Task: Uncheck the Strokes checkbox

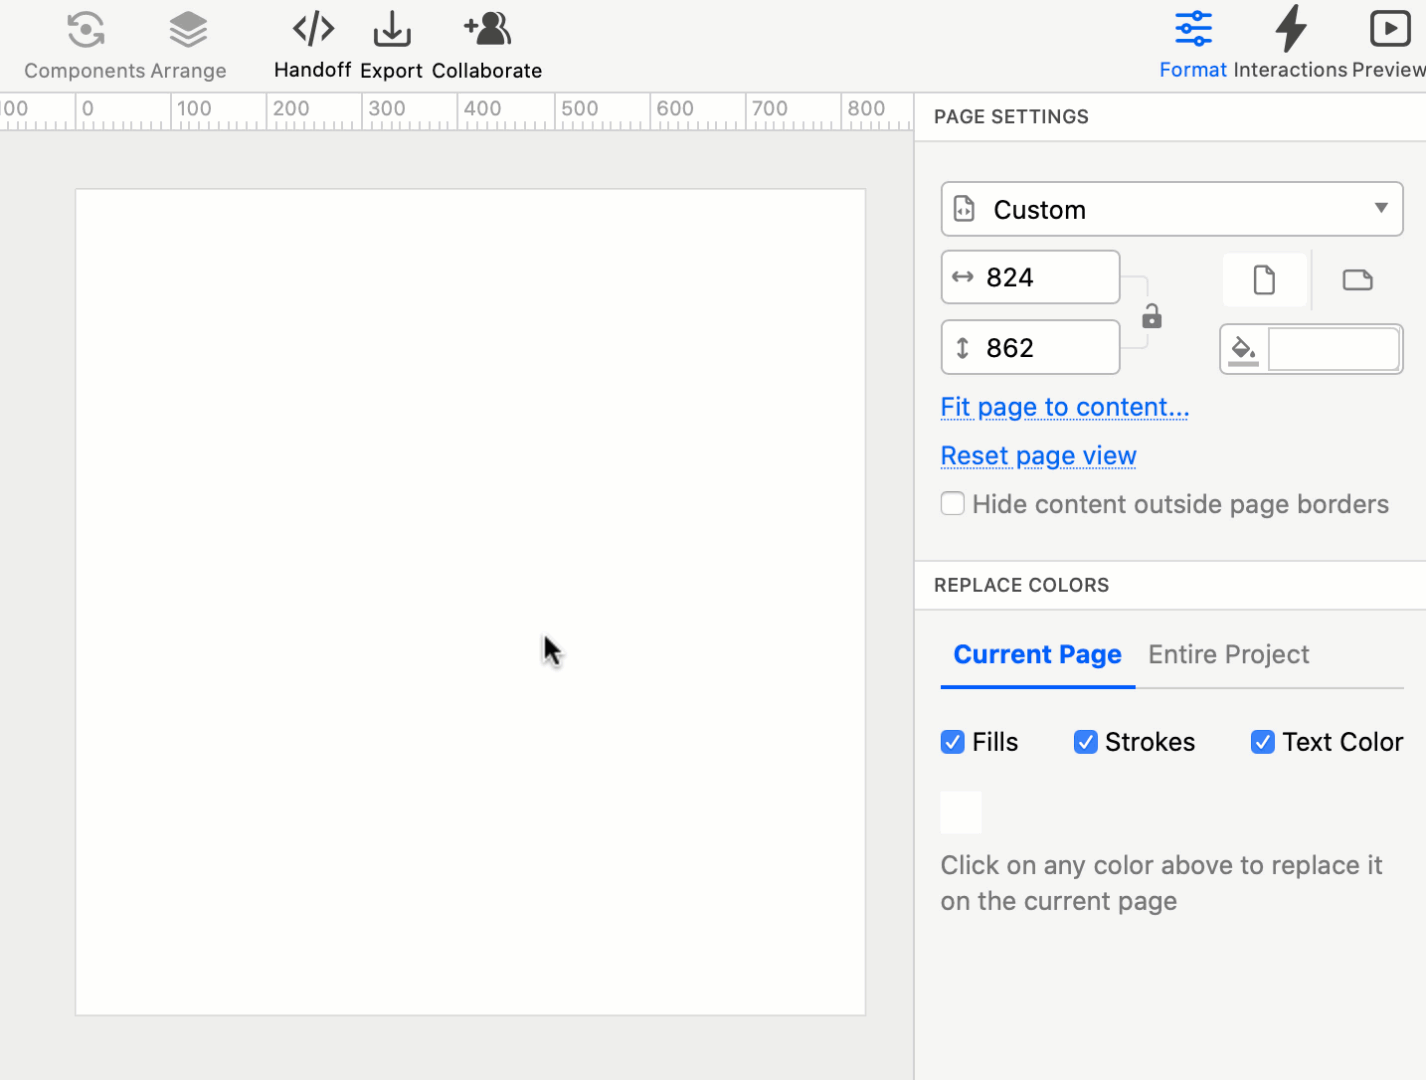Action: (1086, 742)
